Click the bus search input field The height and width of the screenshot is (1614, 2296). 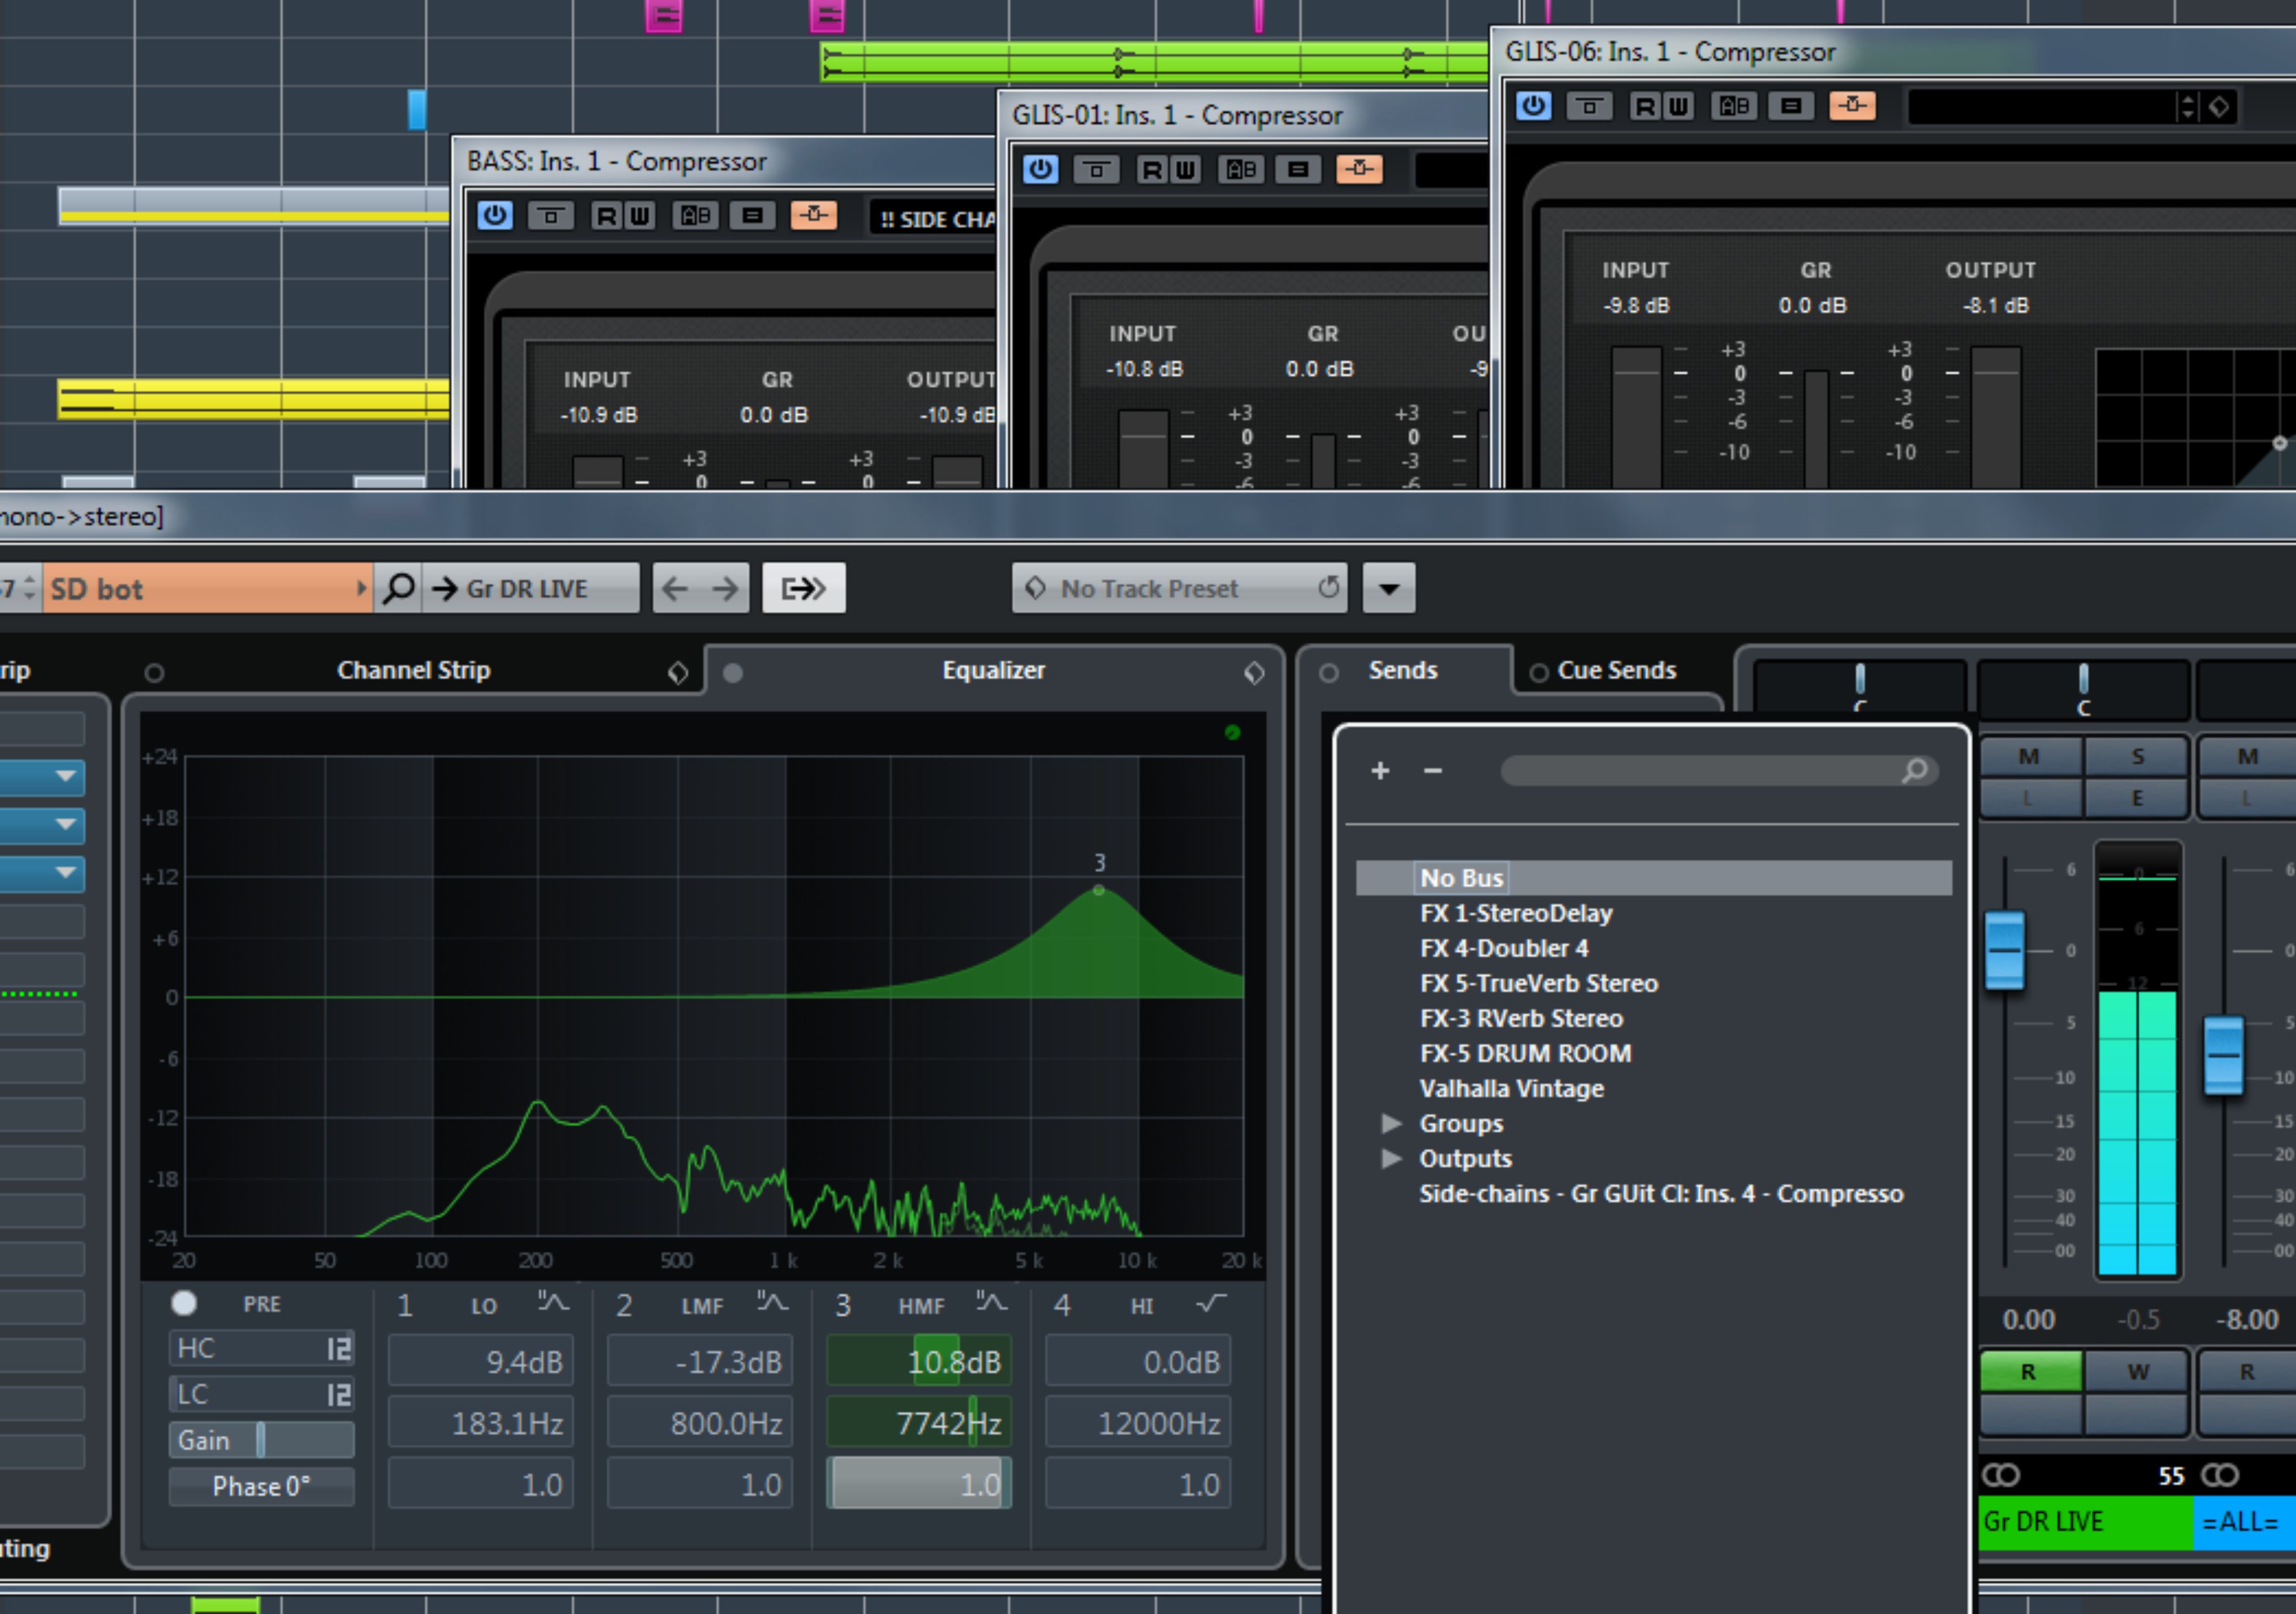tap(1700, 771)
